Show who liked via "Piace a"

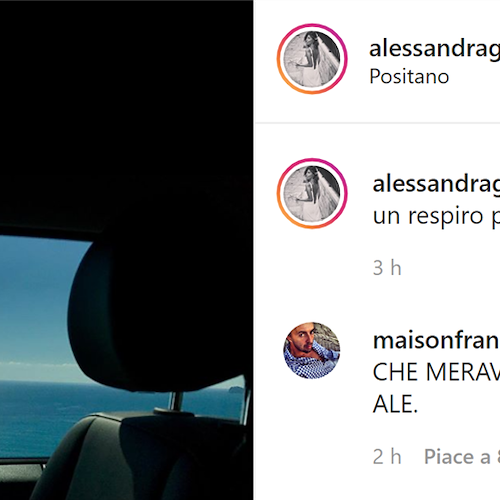coord(462,456)
